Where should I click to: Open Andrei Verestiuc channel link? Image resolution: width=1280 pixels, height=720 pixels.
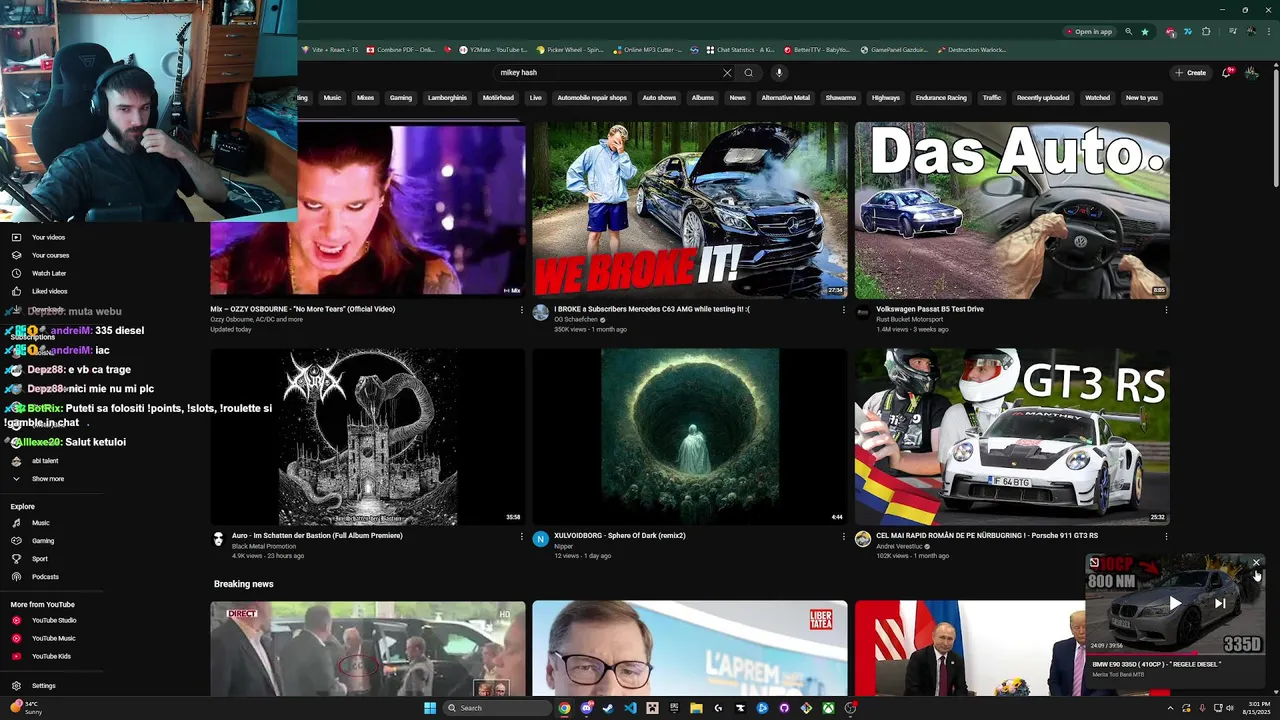[x=899, y=546]
